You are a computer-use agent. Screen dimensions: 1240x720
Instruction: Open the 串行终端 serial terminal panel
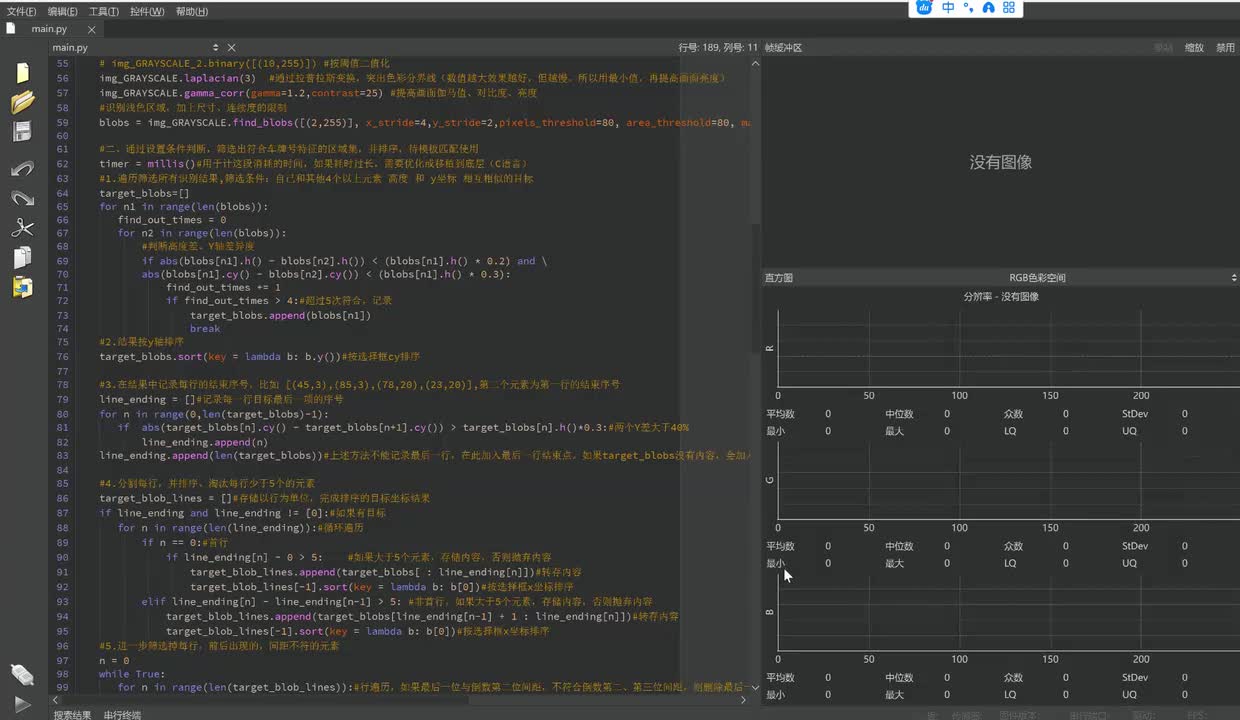coord(122,714)
